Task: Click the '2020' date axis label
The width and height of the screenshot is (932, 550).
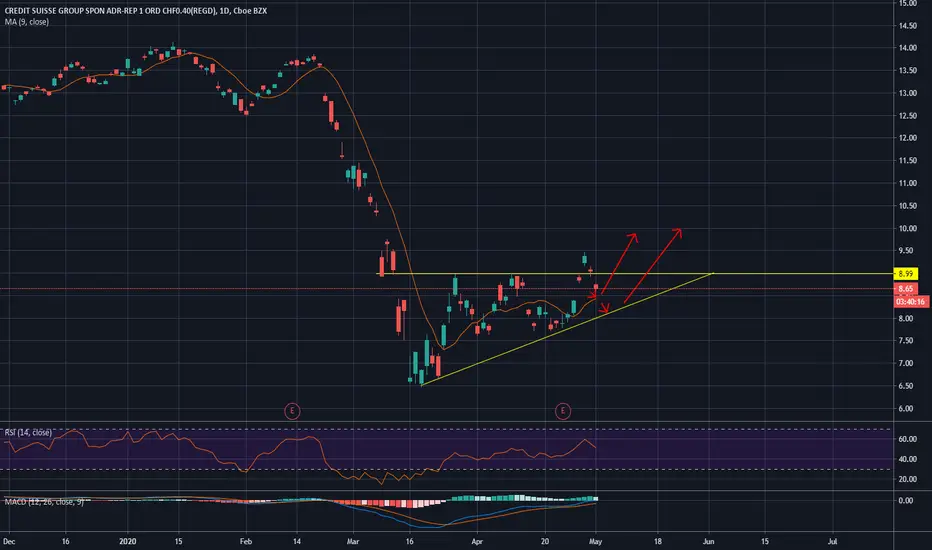Action: point(128,542)
